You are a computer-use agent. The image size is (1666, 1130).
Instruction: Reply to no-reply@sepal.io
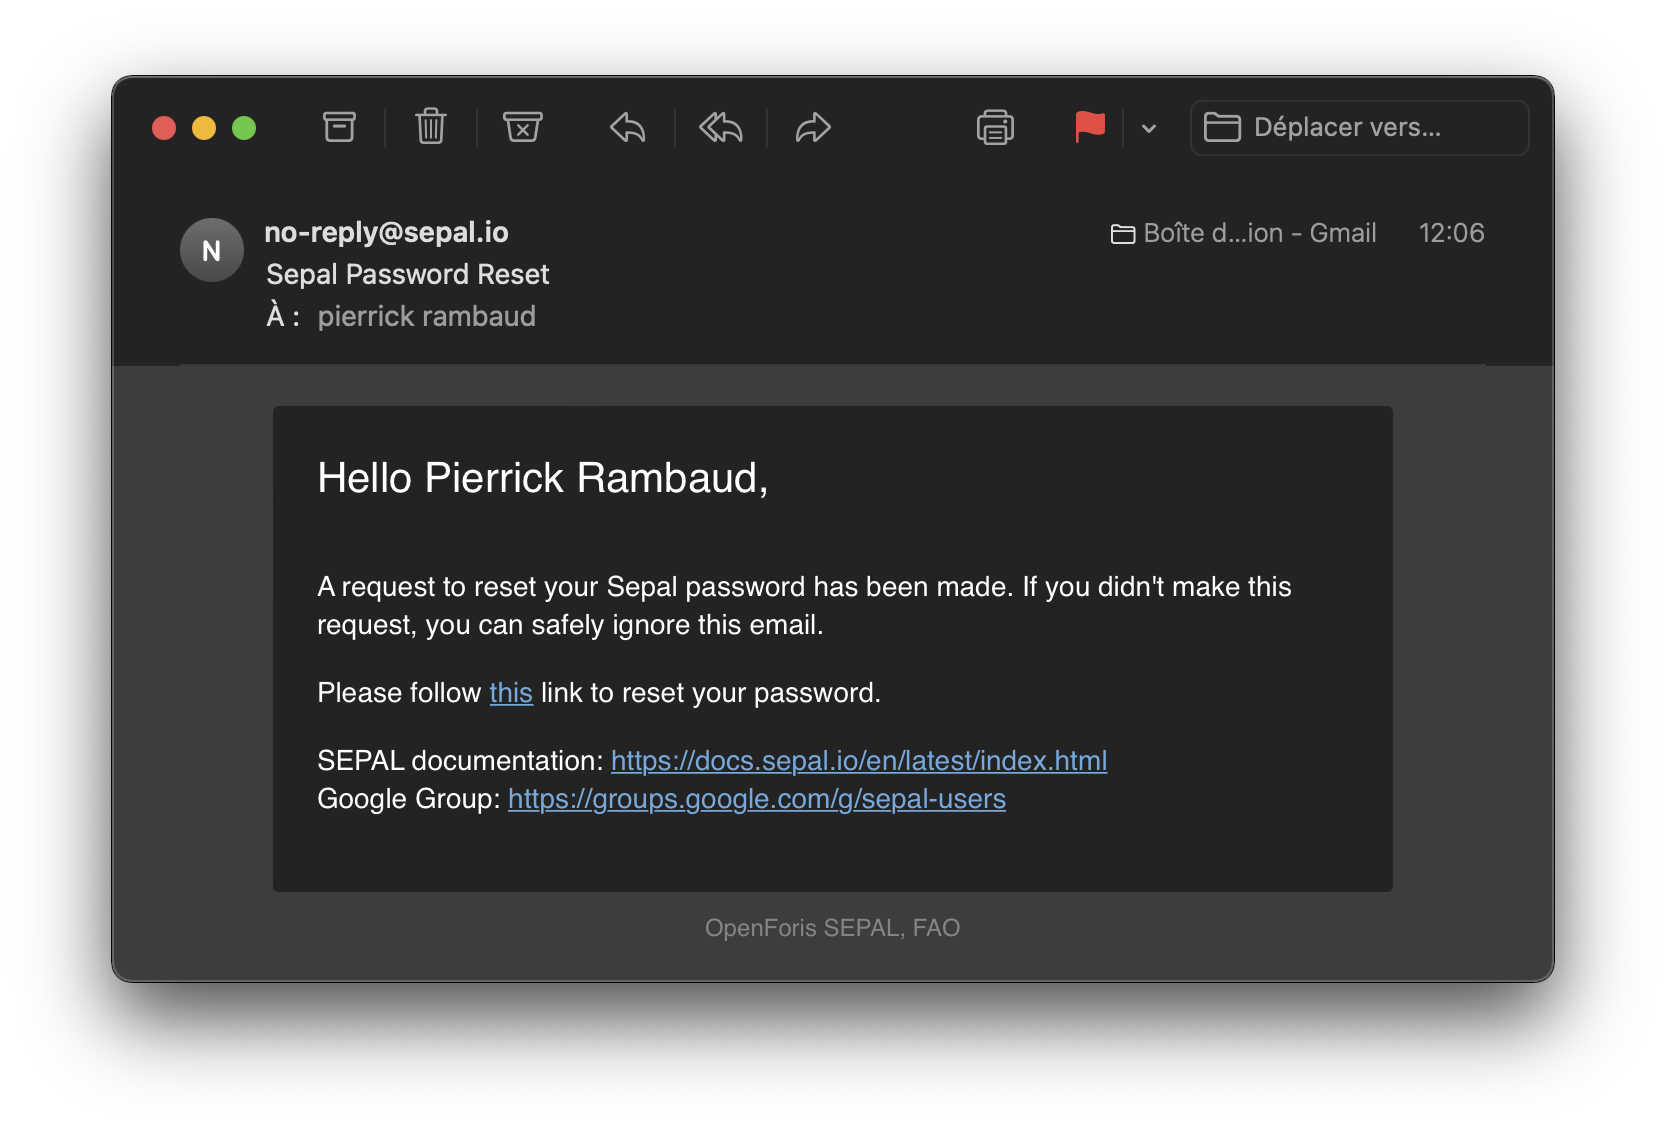628,127
